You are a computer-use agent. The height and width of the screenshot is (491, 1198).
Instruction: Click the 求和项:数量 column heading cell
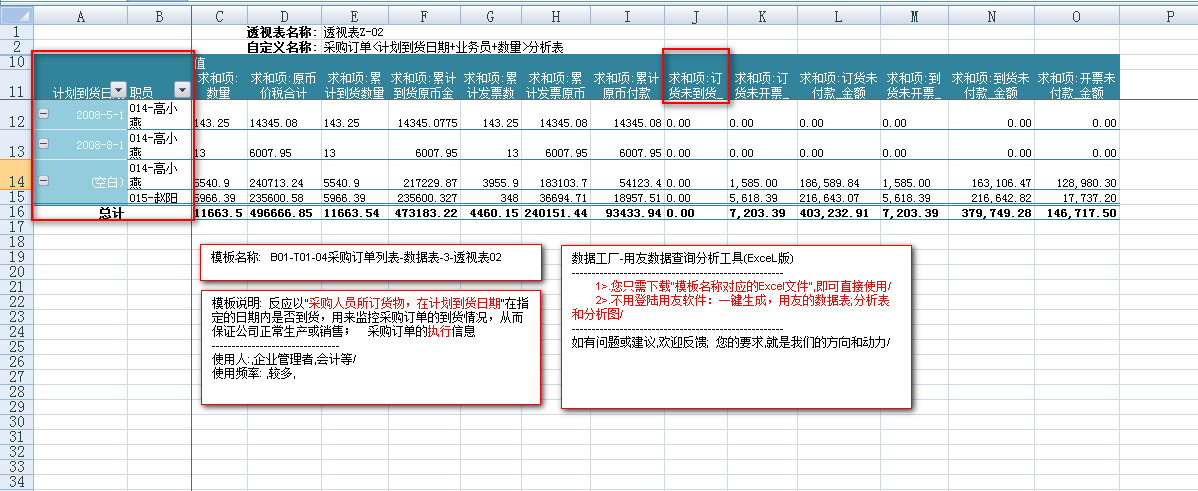click(219, 84)
